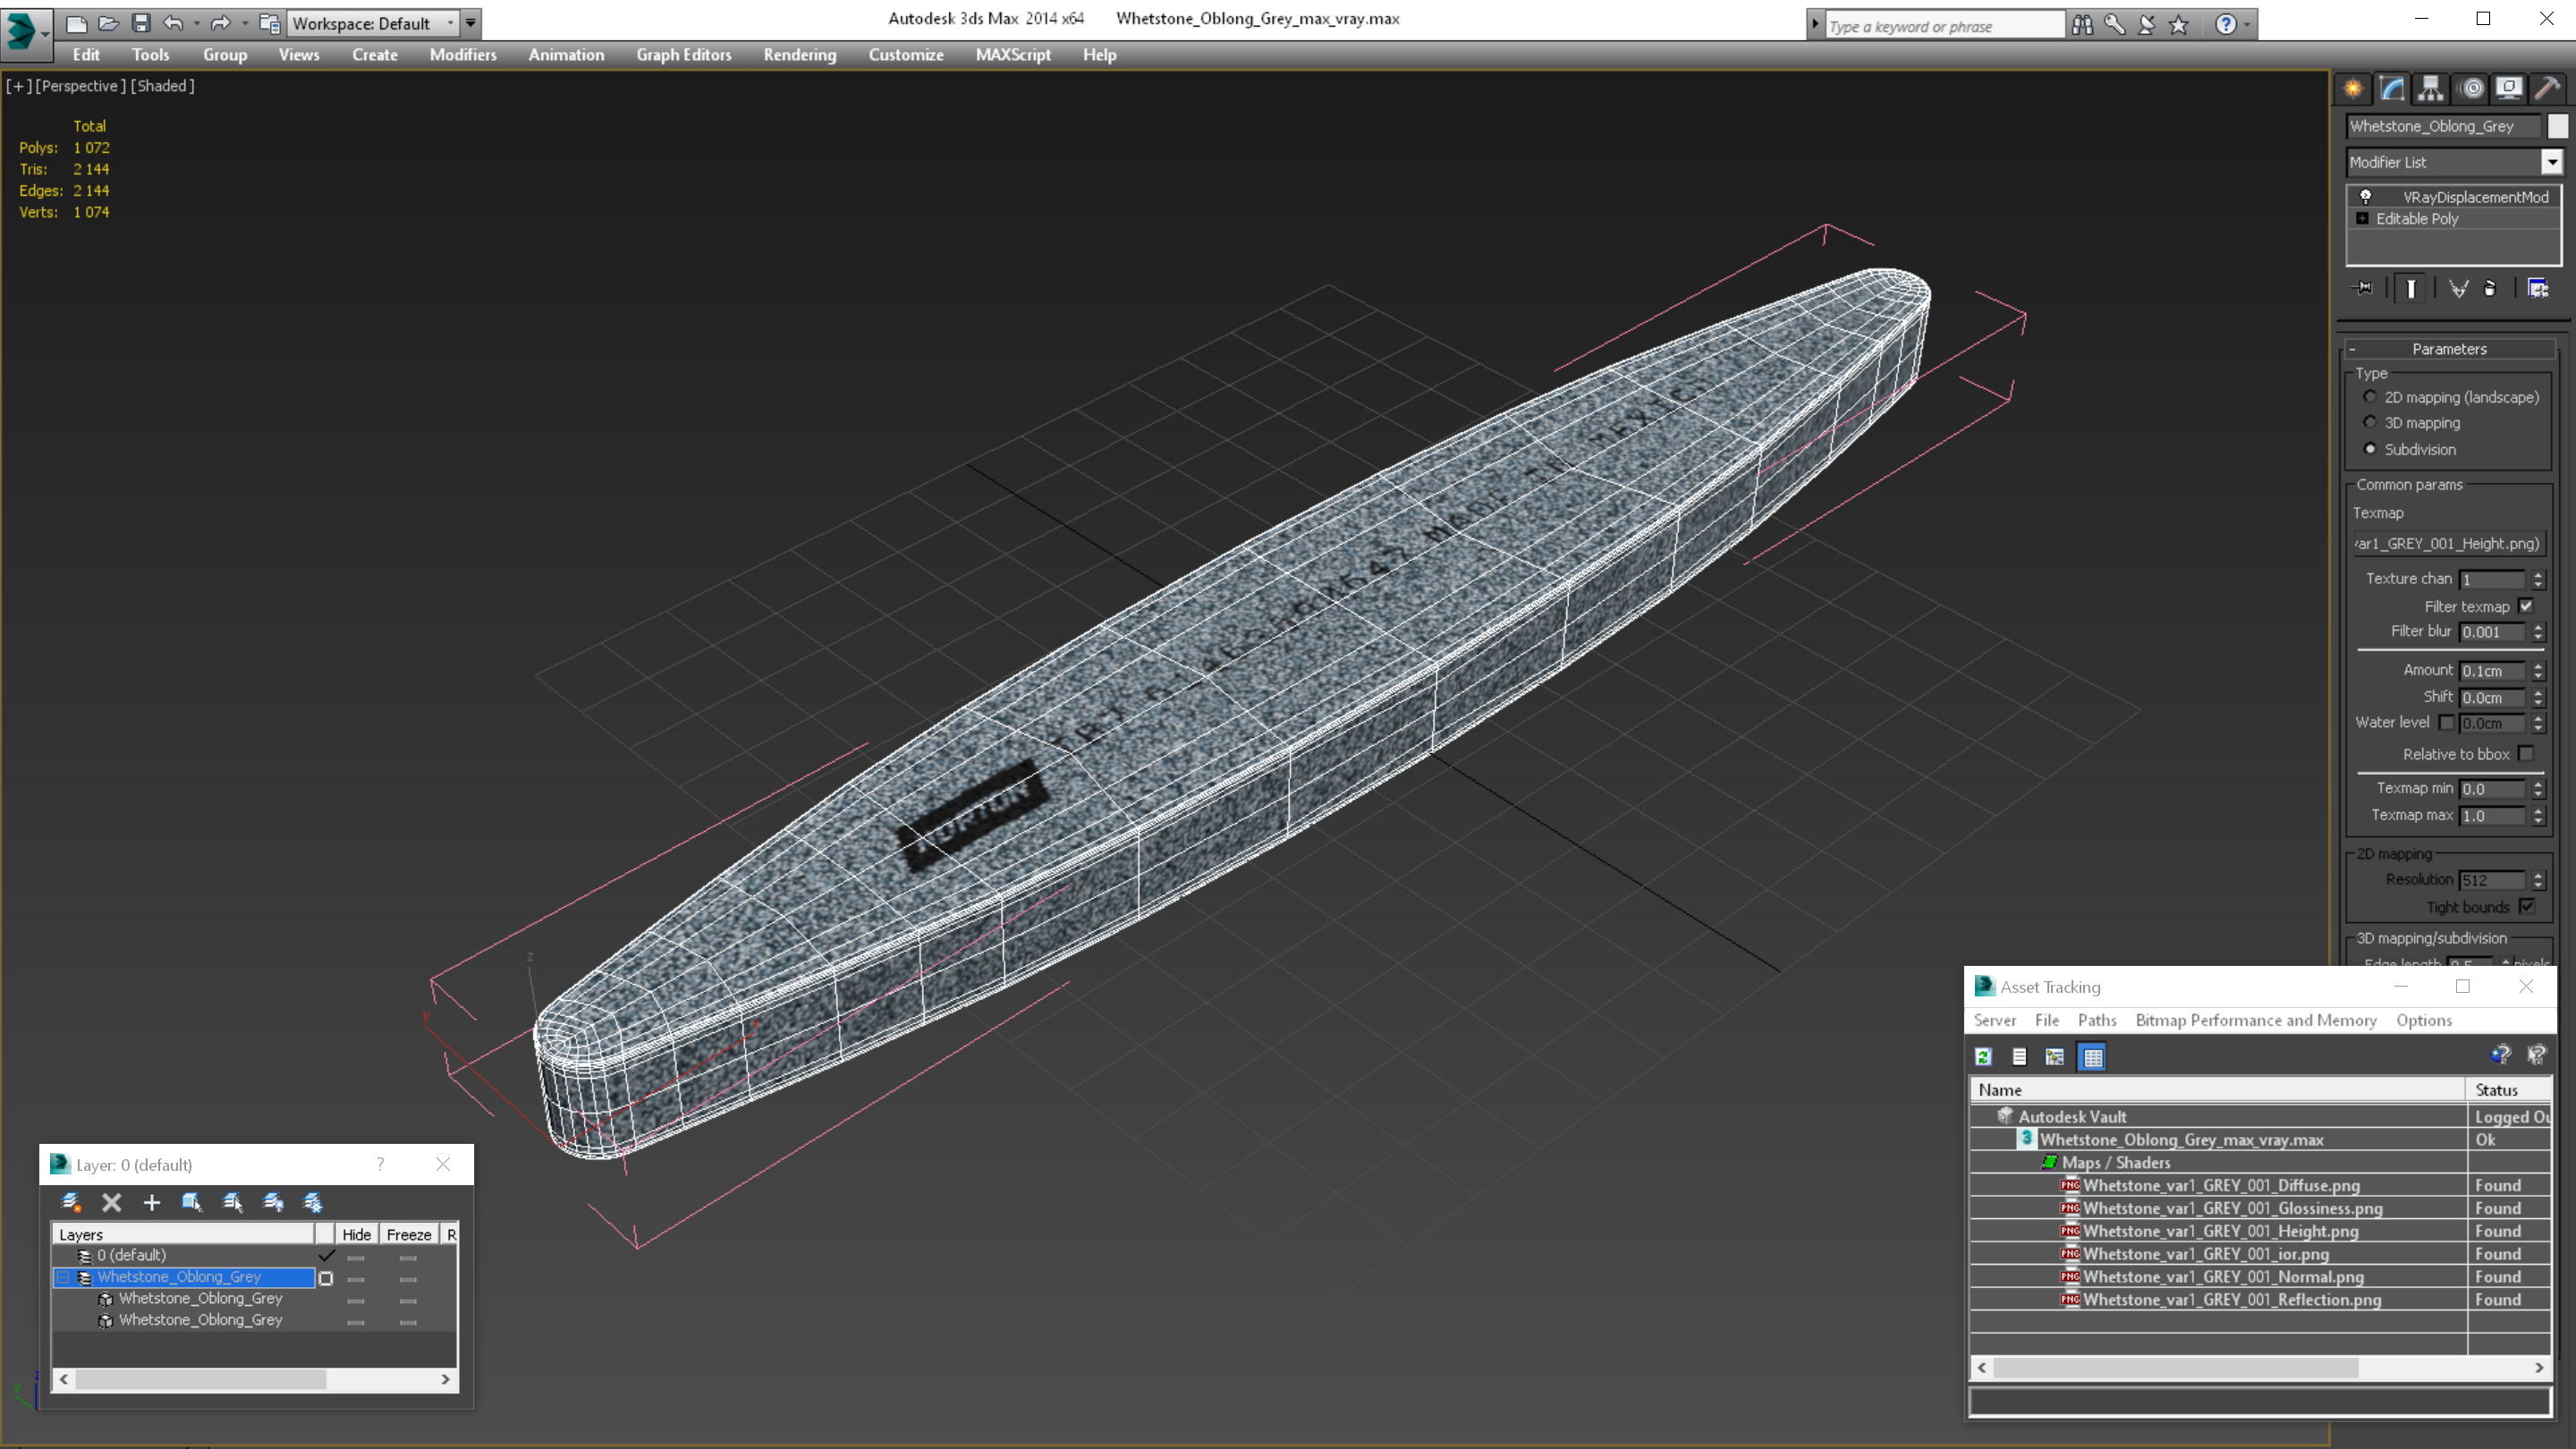
Task: Click the Height.png Texmap button
Action: click(x=2449, y=543)
